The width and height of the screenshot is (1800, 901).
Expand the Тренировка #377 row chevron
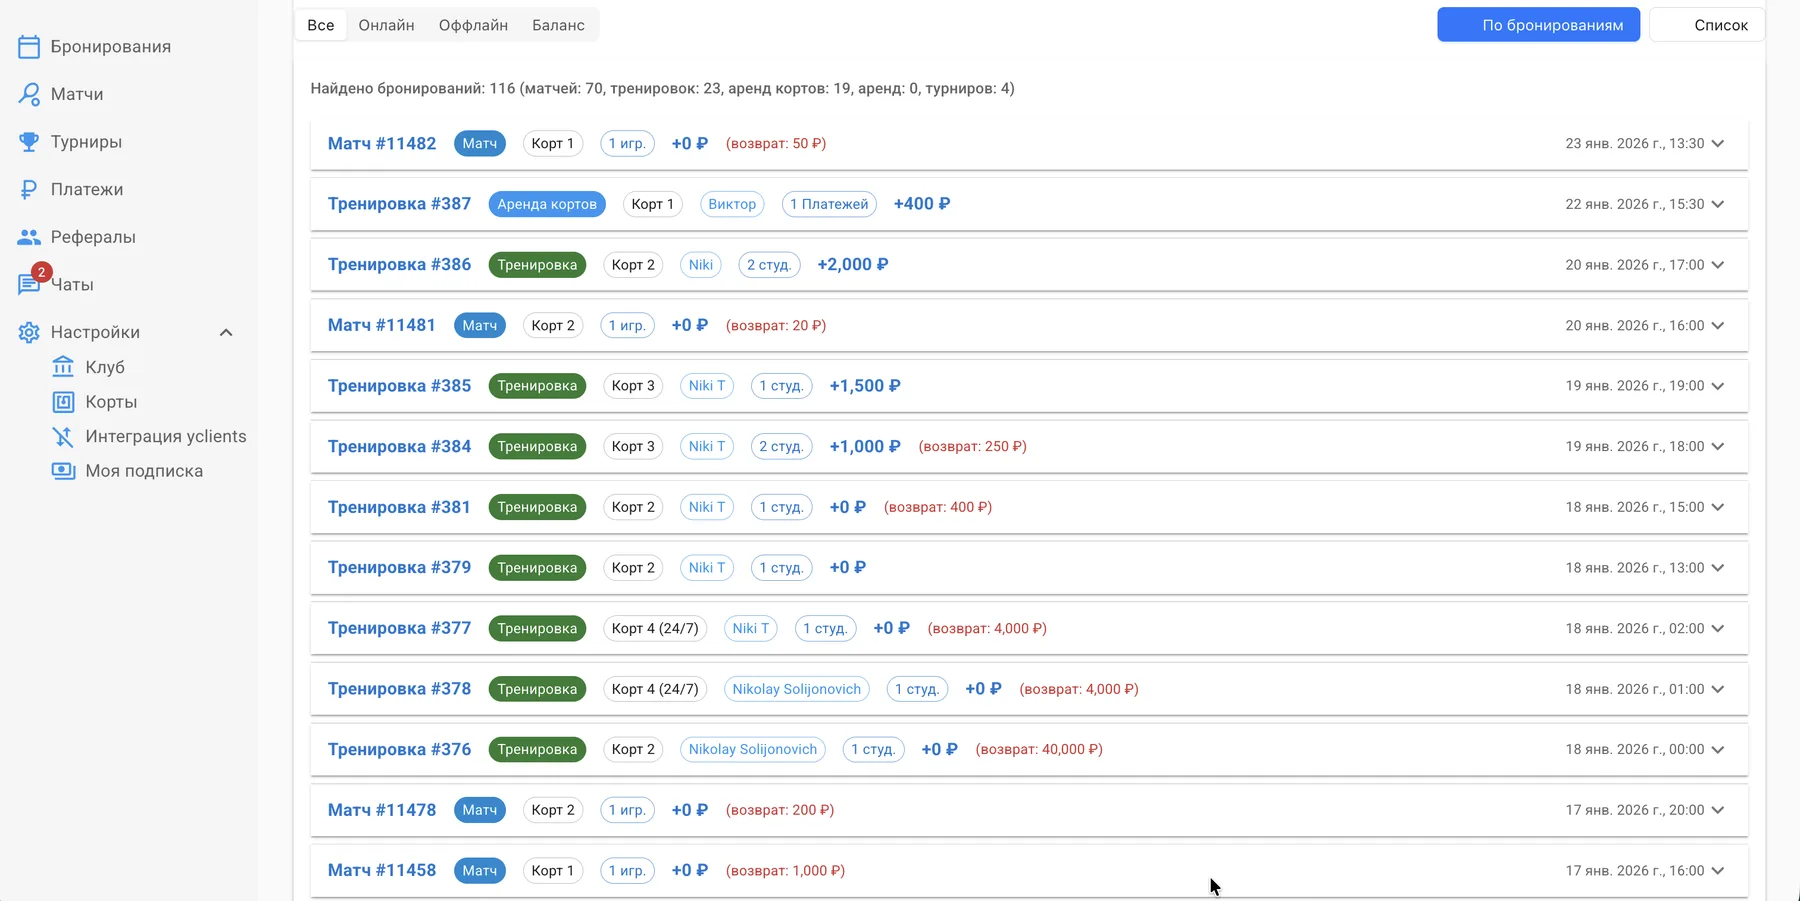1718,629
